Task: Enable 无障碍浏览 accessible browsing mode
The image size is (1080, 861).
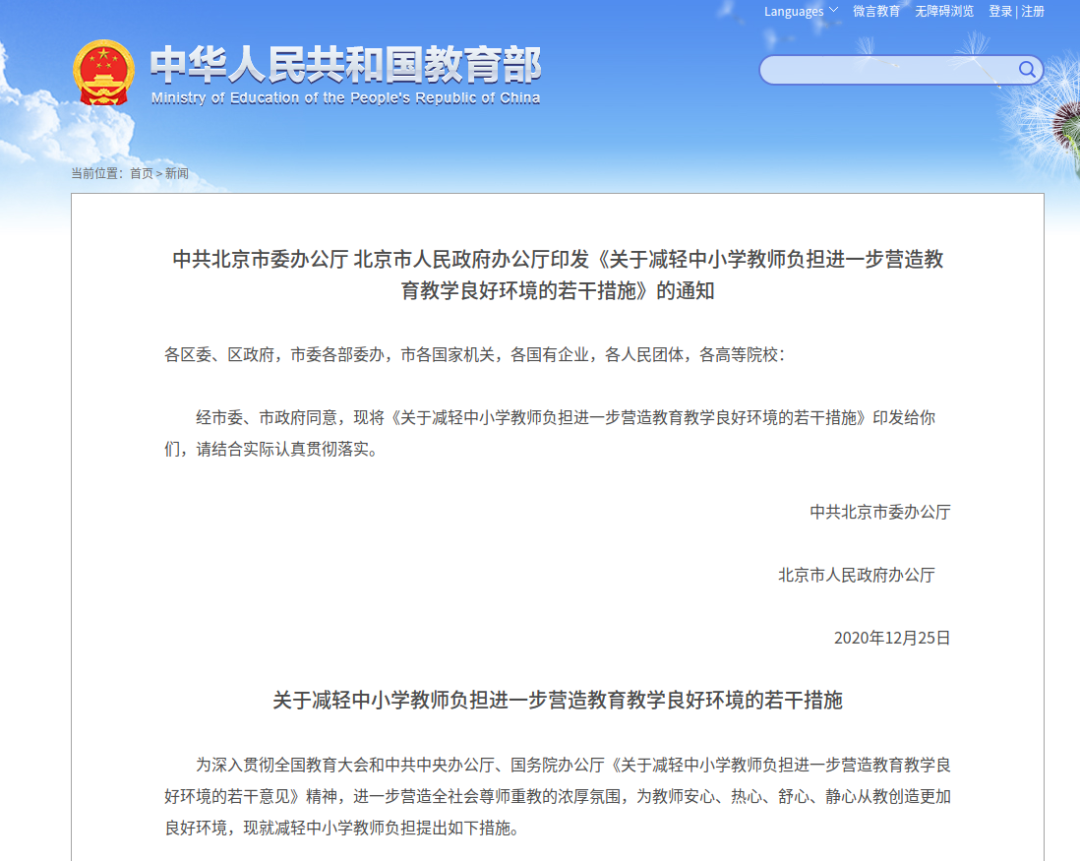Action: (944, 12)
